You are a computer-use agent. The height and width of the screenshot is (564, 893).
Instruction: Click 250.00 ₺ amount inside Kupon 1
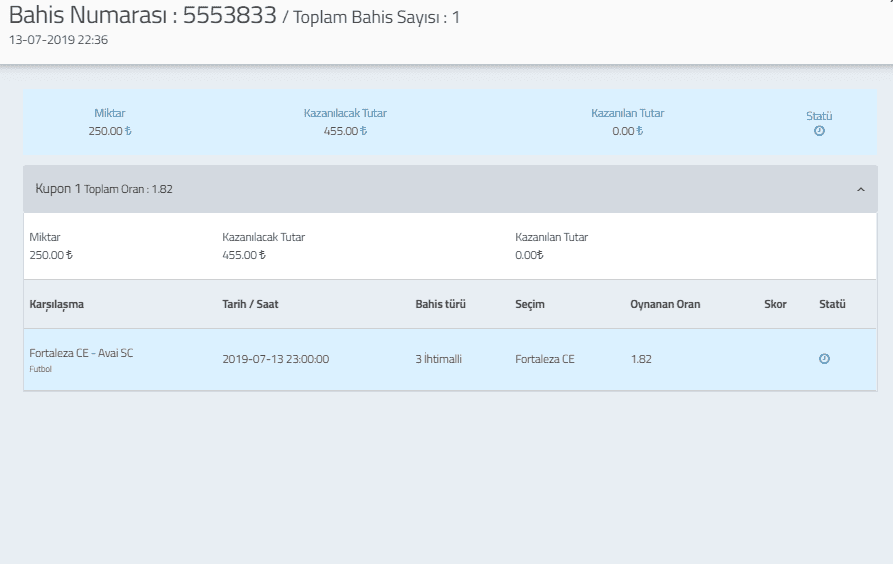51,255
